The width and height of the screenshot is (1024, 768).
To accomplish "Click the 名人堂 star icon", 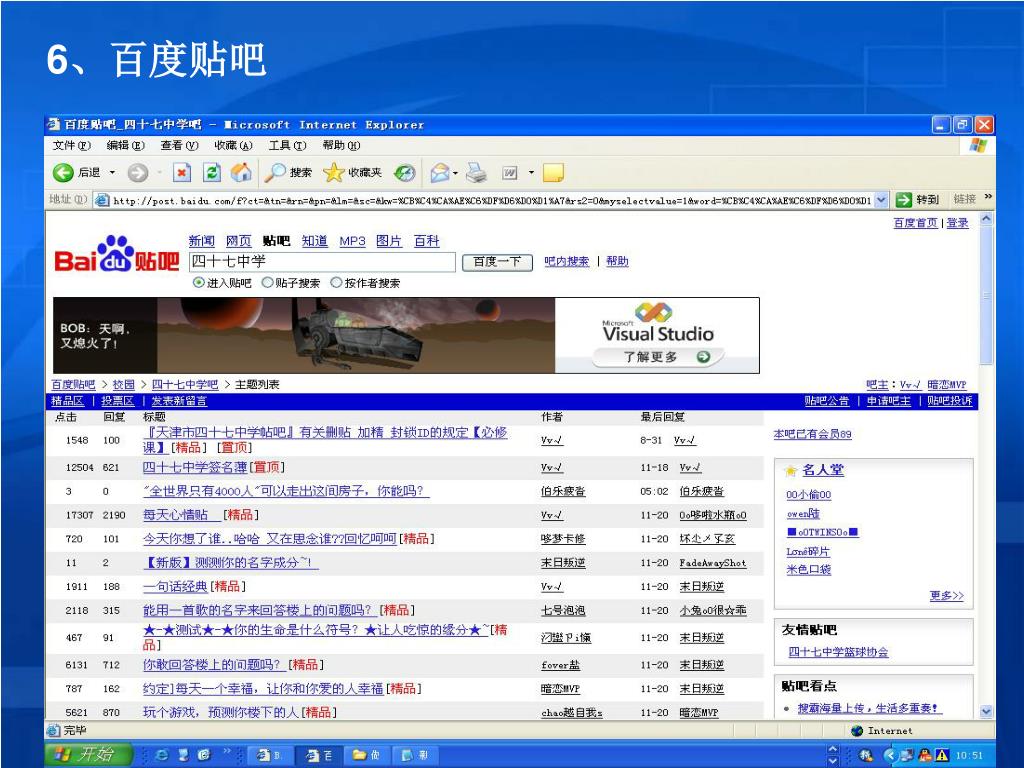I will pyautogui.click(x=791, y=470).
